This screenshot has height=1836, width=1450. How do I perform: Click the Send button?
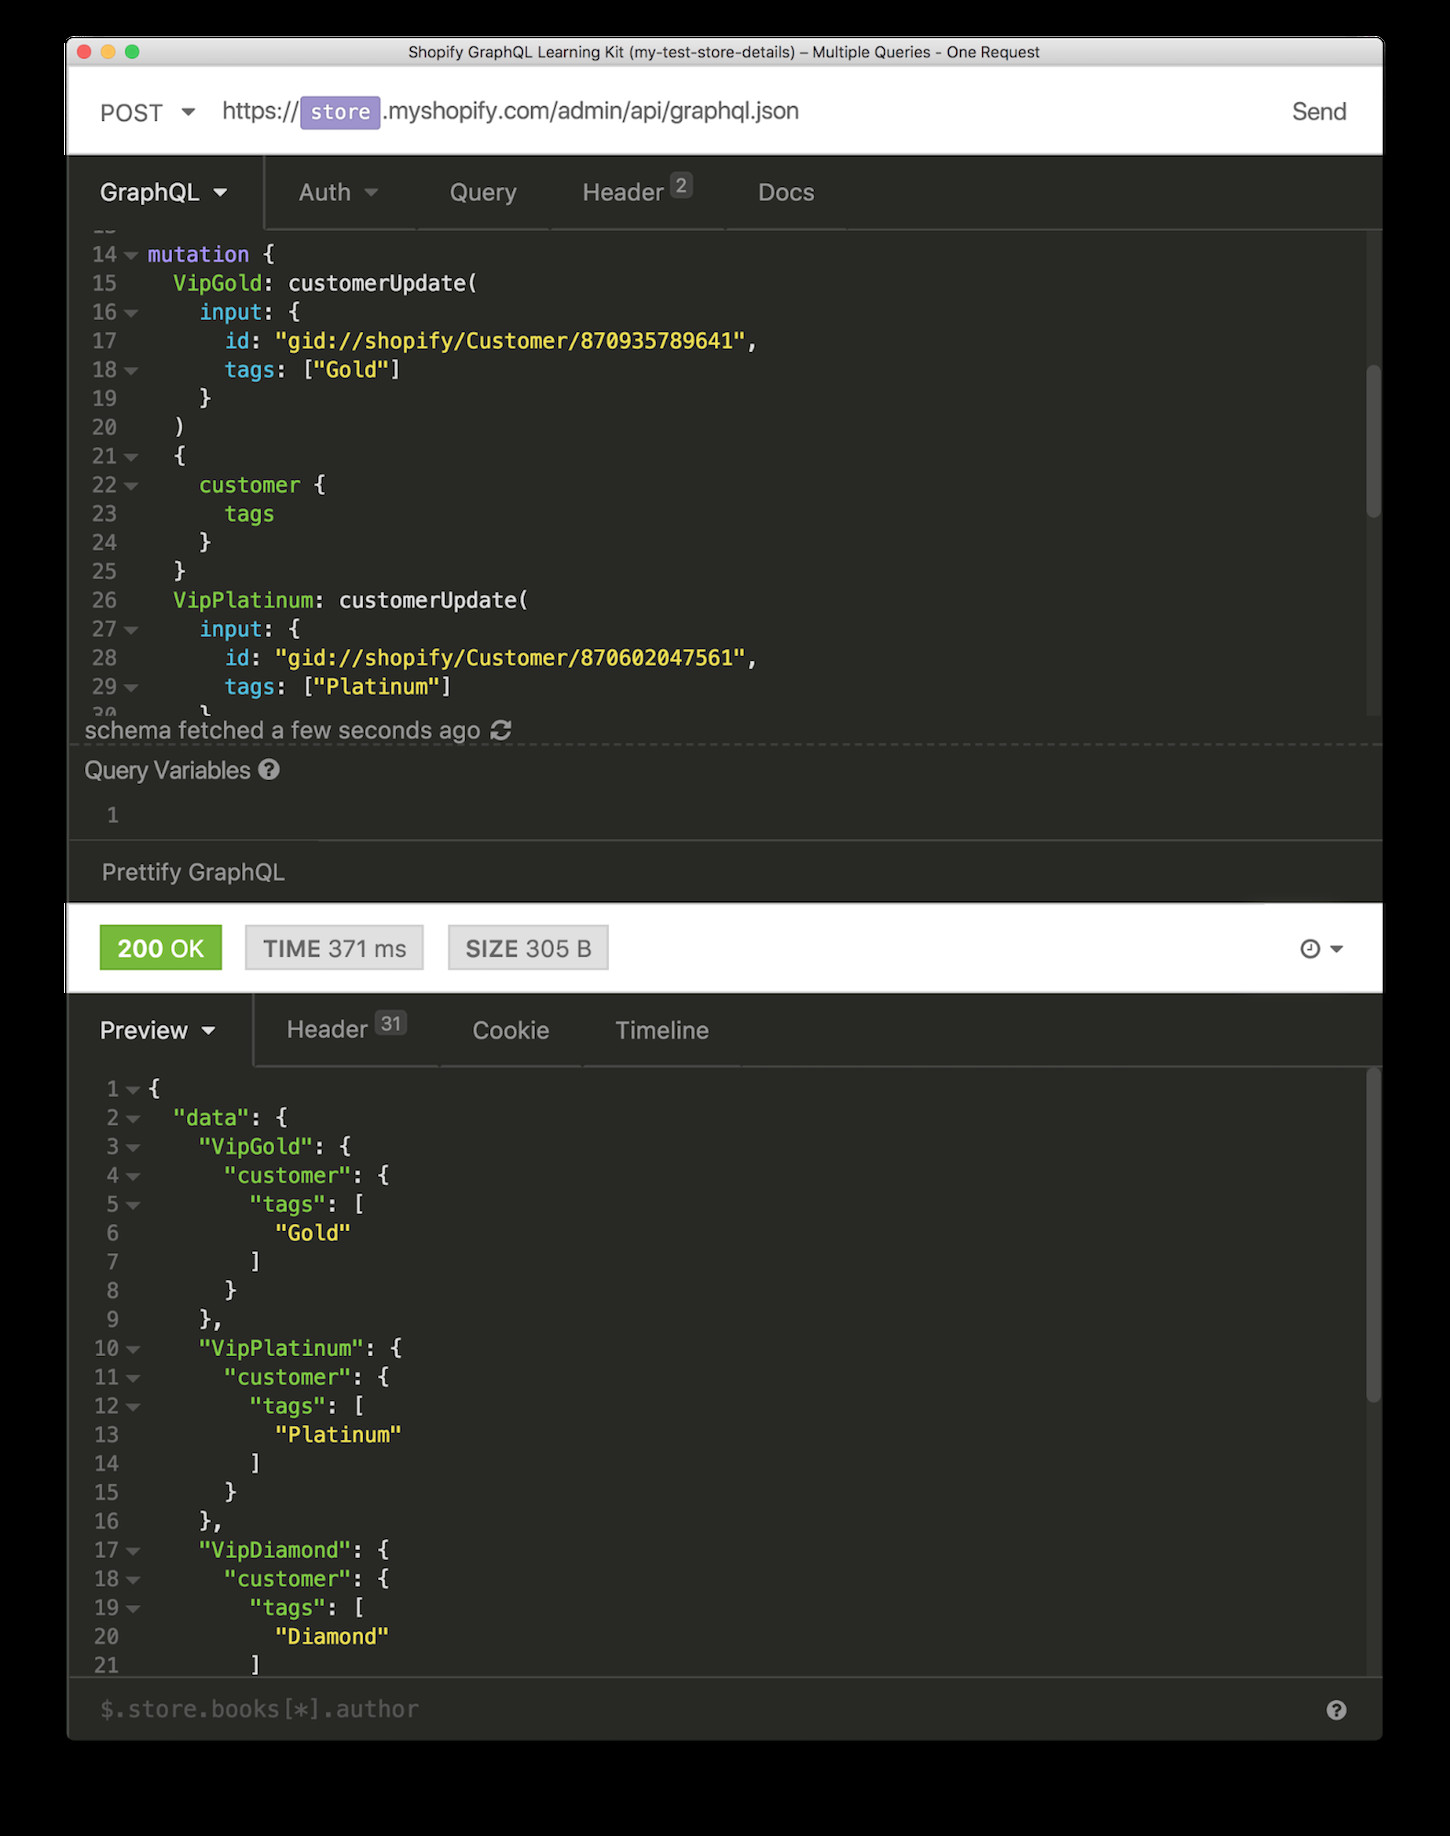1319,111
